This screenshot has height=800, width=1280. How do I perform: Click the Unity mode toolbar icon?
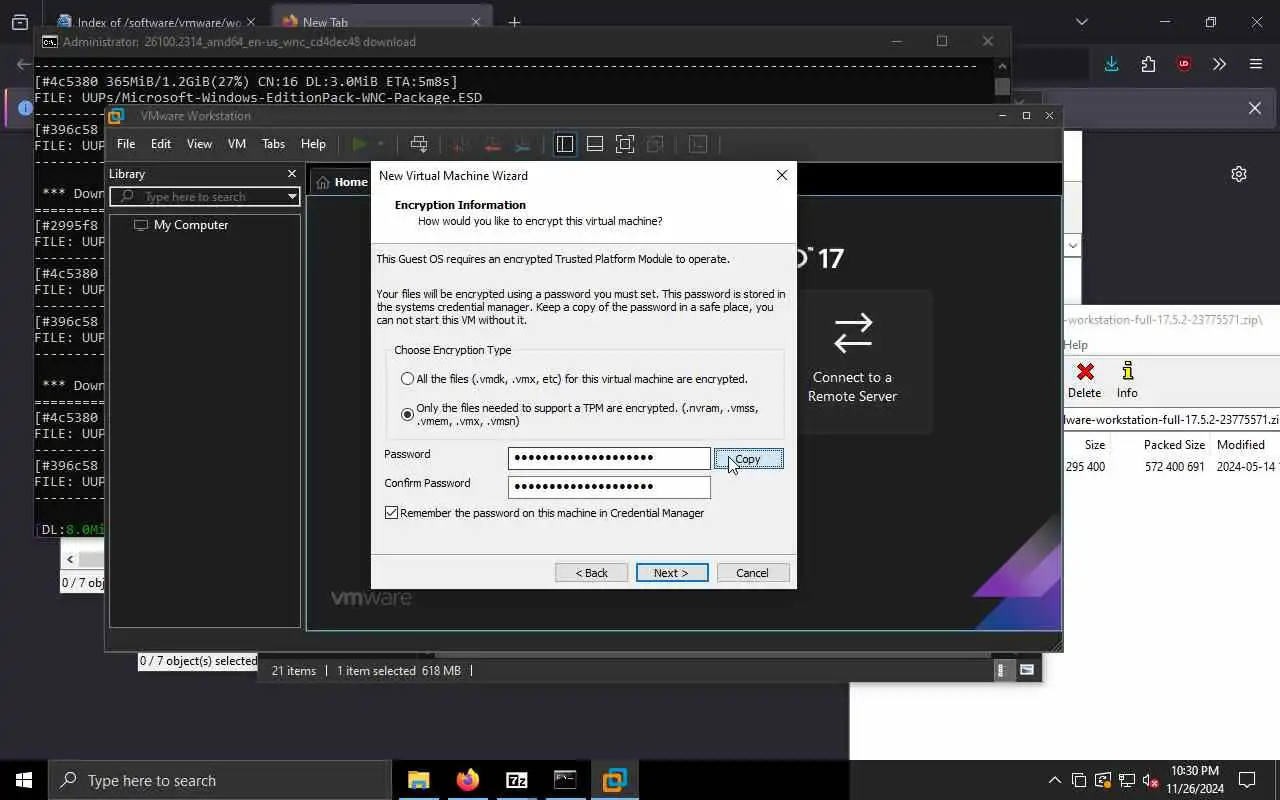656,144
